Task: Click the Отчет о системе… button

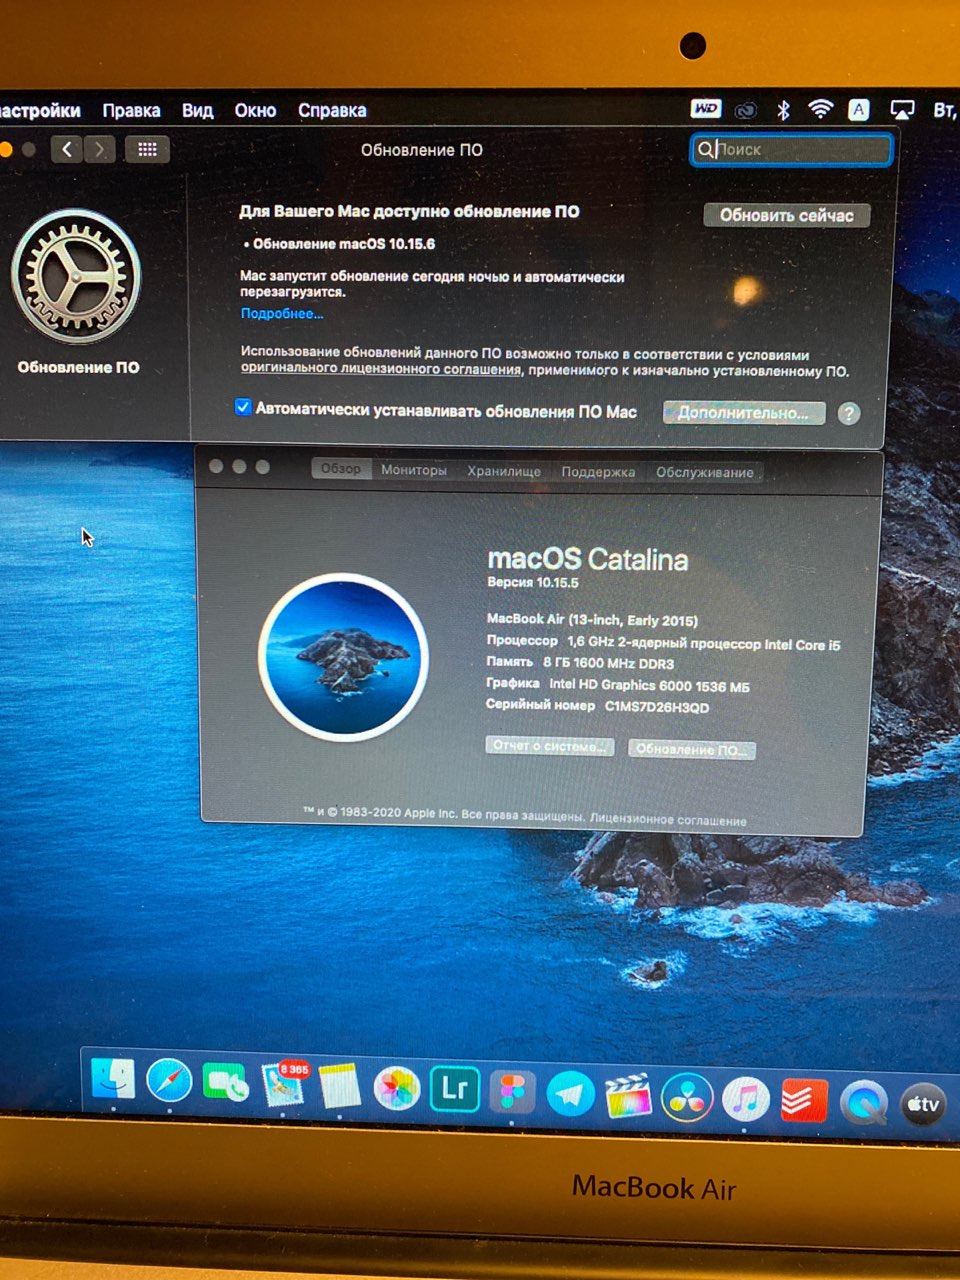Action: (549, 746)
